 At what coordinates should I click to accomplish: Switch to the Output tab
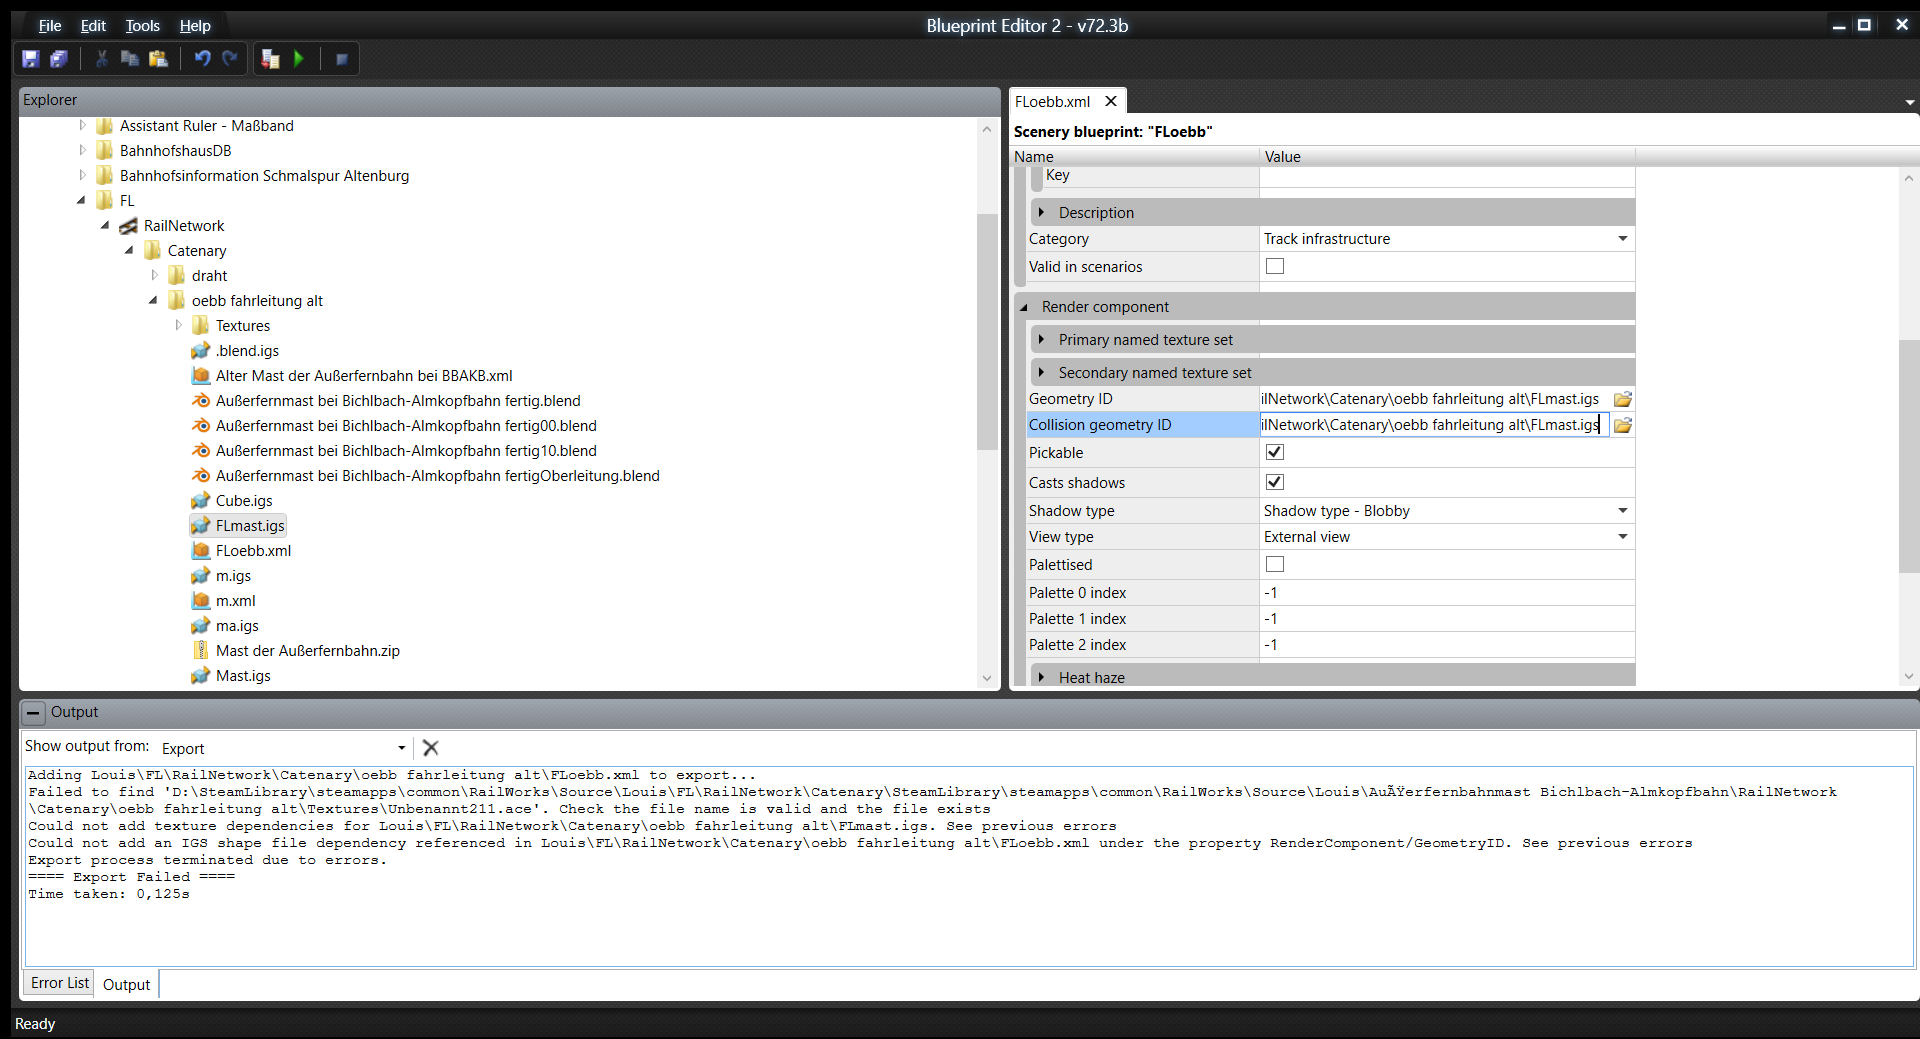[x=126, y=985]
